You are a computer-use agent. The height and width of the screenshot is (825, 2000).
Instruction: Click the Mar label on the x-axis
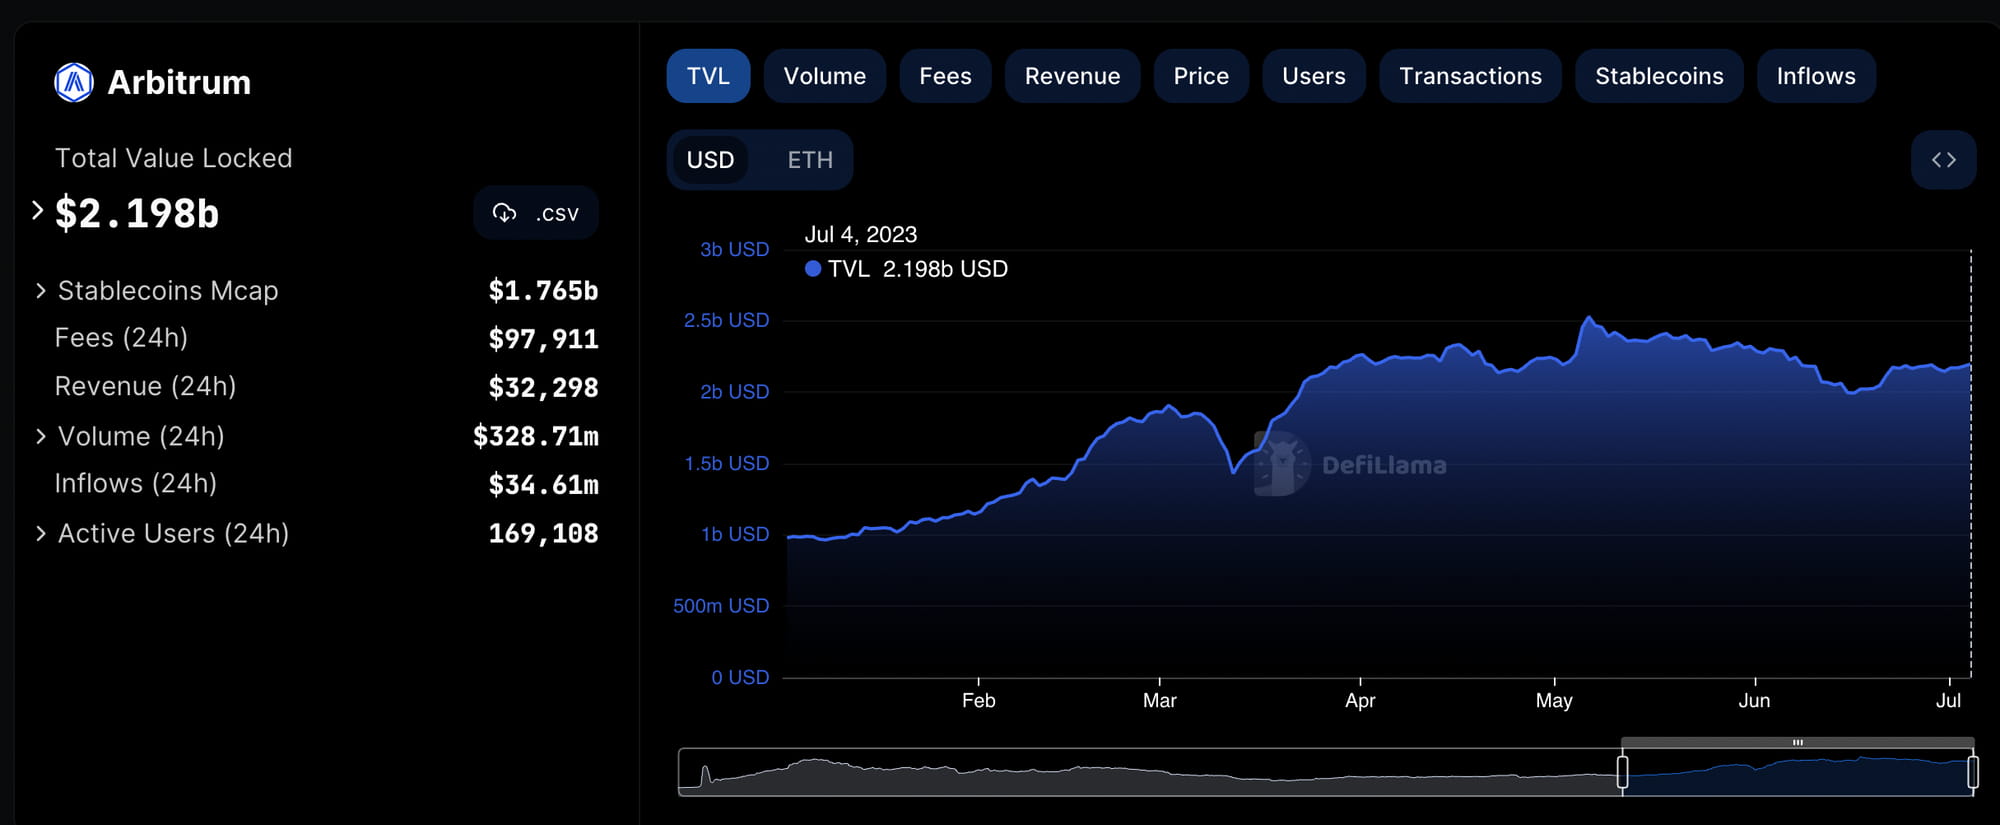pos(1159,700)
